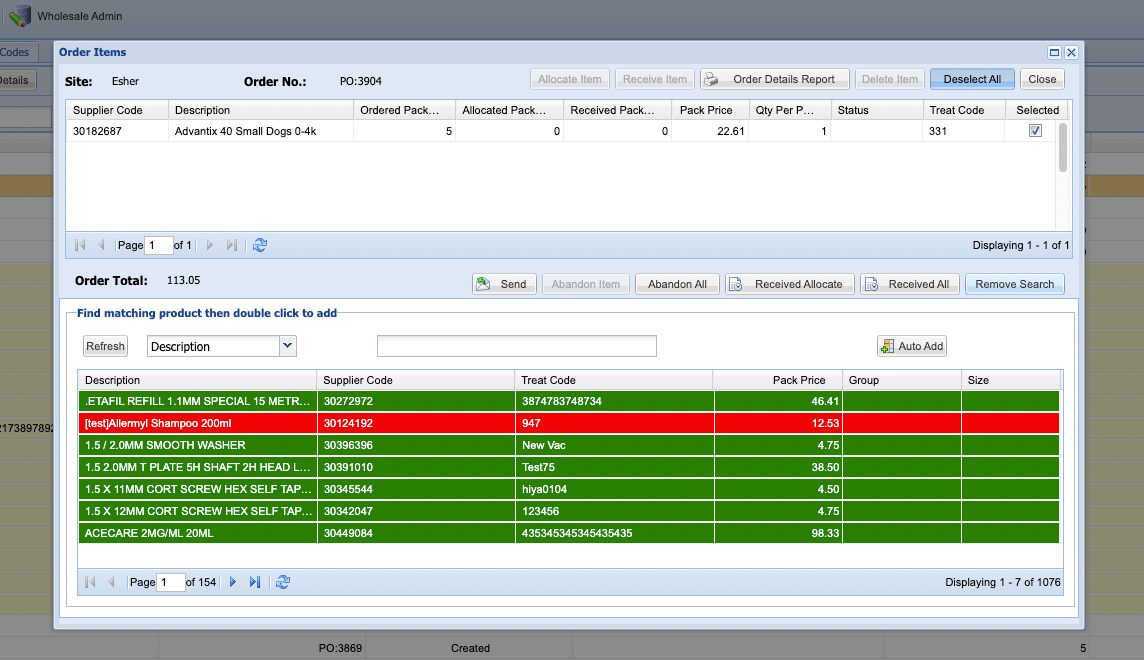Go to previous page of product search results

(112, 582)
